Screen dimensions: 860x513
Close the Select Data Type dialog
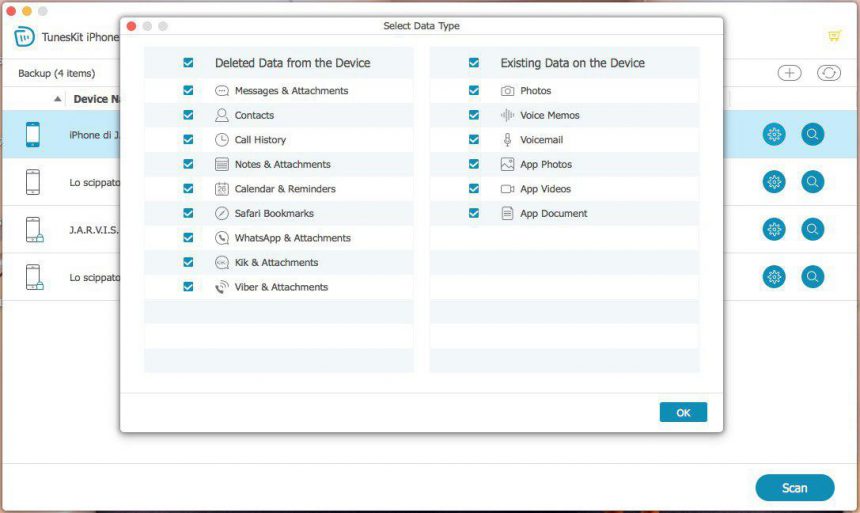point(131,26)
